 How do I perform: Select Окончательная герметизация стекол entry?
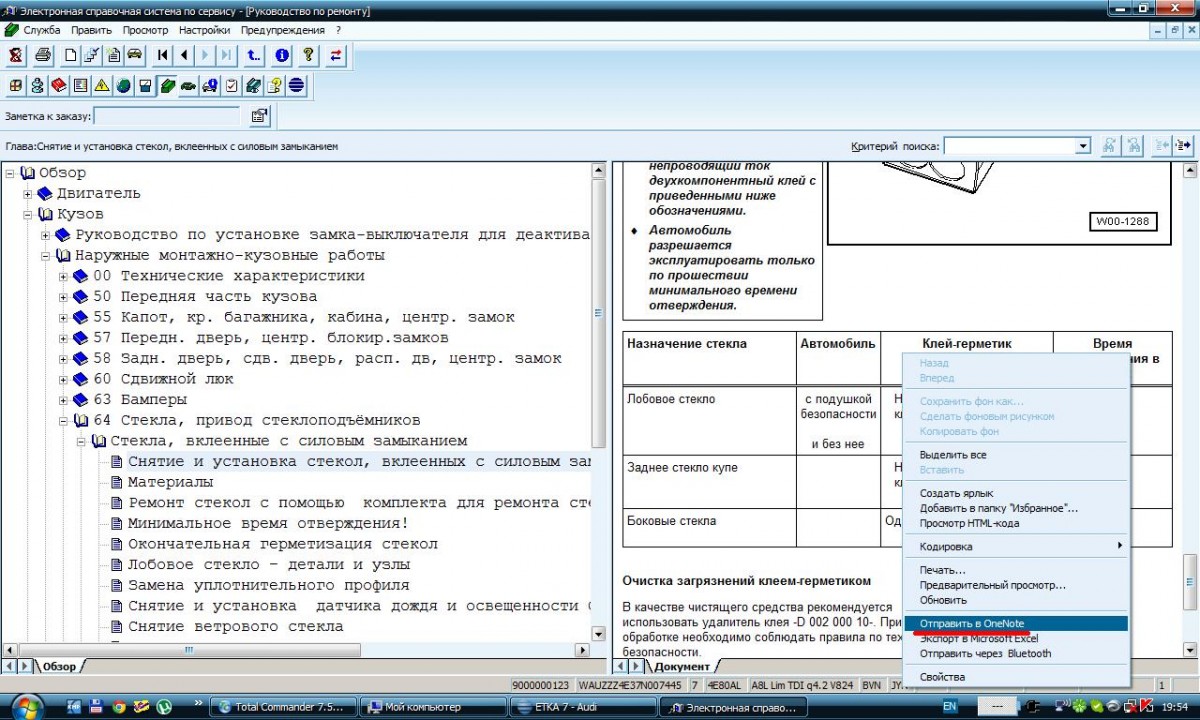point(283,544)
